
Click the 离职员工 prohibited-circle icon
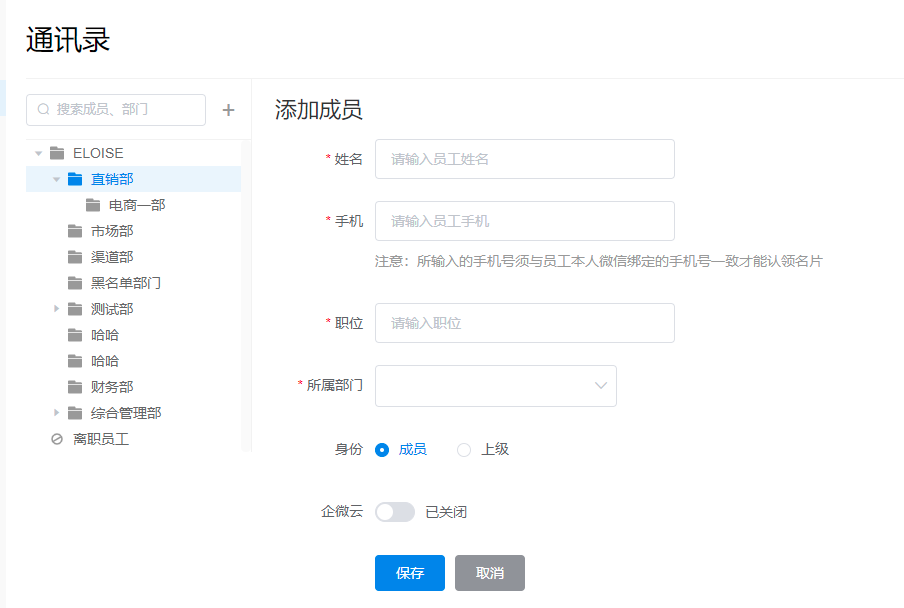[x=57, y=439]
